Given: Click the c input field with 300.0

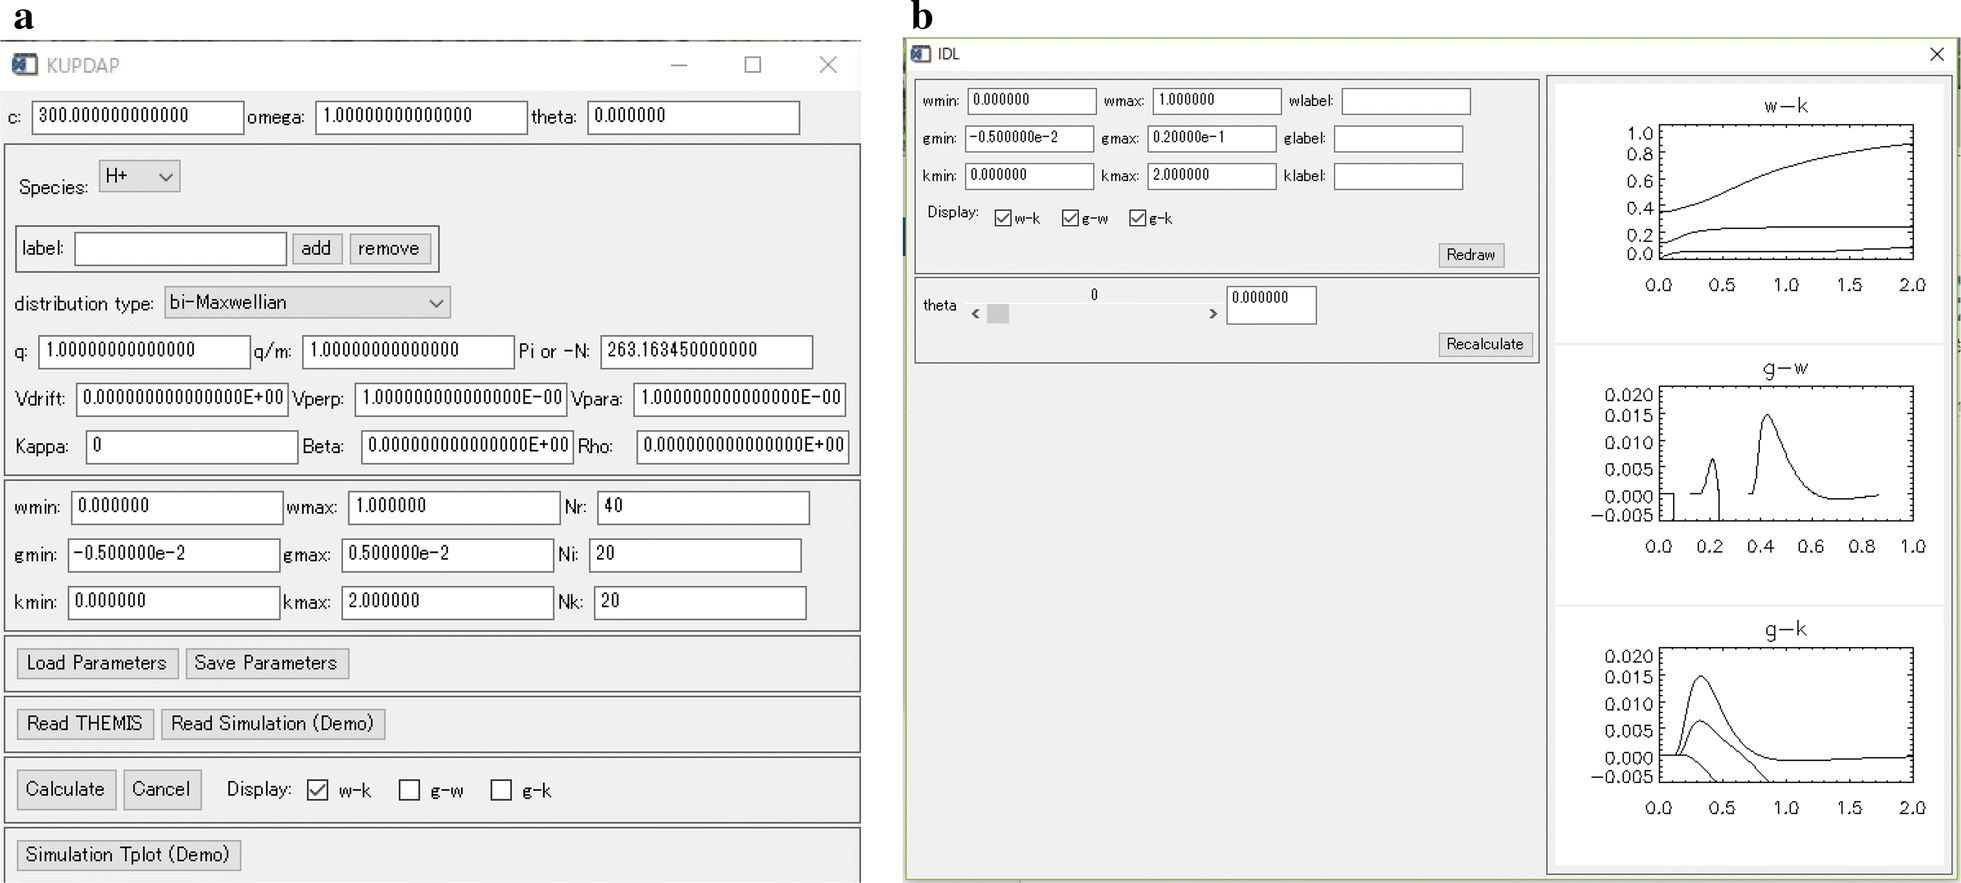Looking at the screenshot, I should point(138,117).
